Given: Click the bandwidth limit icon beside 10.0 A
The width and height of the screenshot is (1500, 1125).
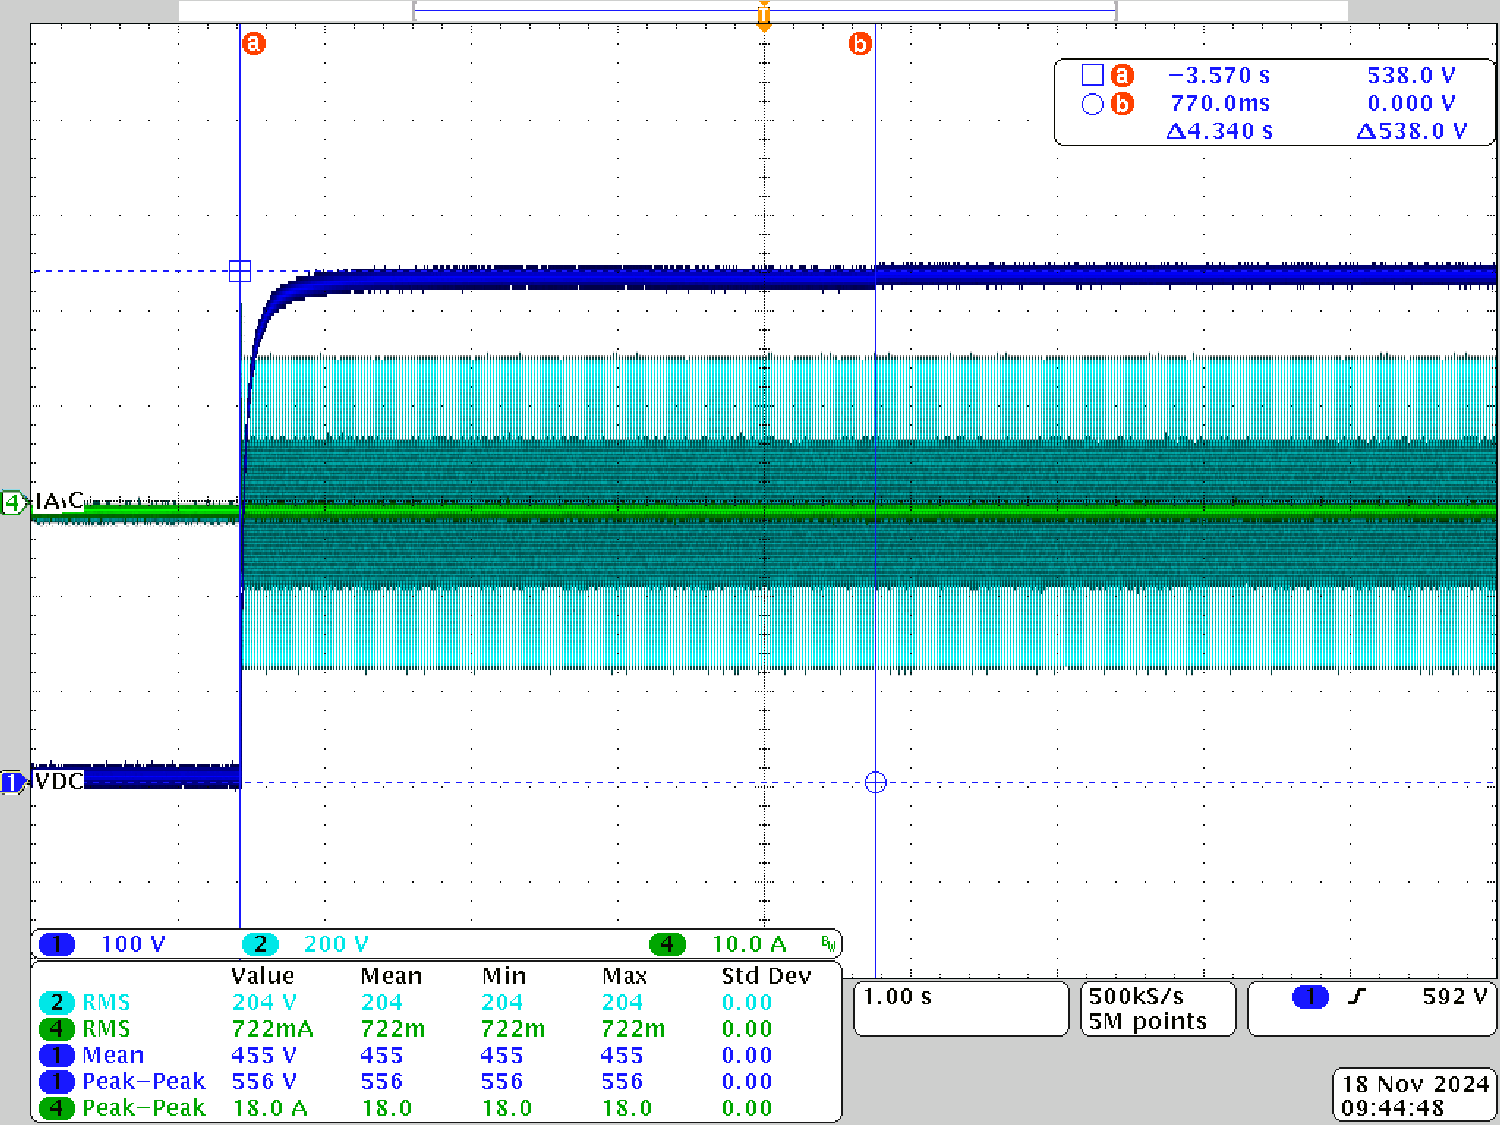Looking at the screenshot, I should pyautogui.click(x=828, y=943).
